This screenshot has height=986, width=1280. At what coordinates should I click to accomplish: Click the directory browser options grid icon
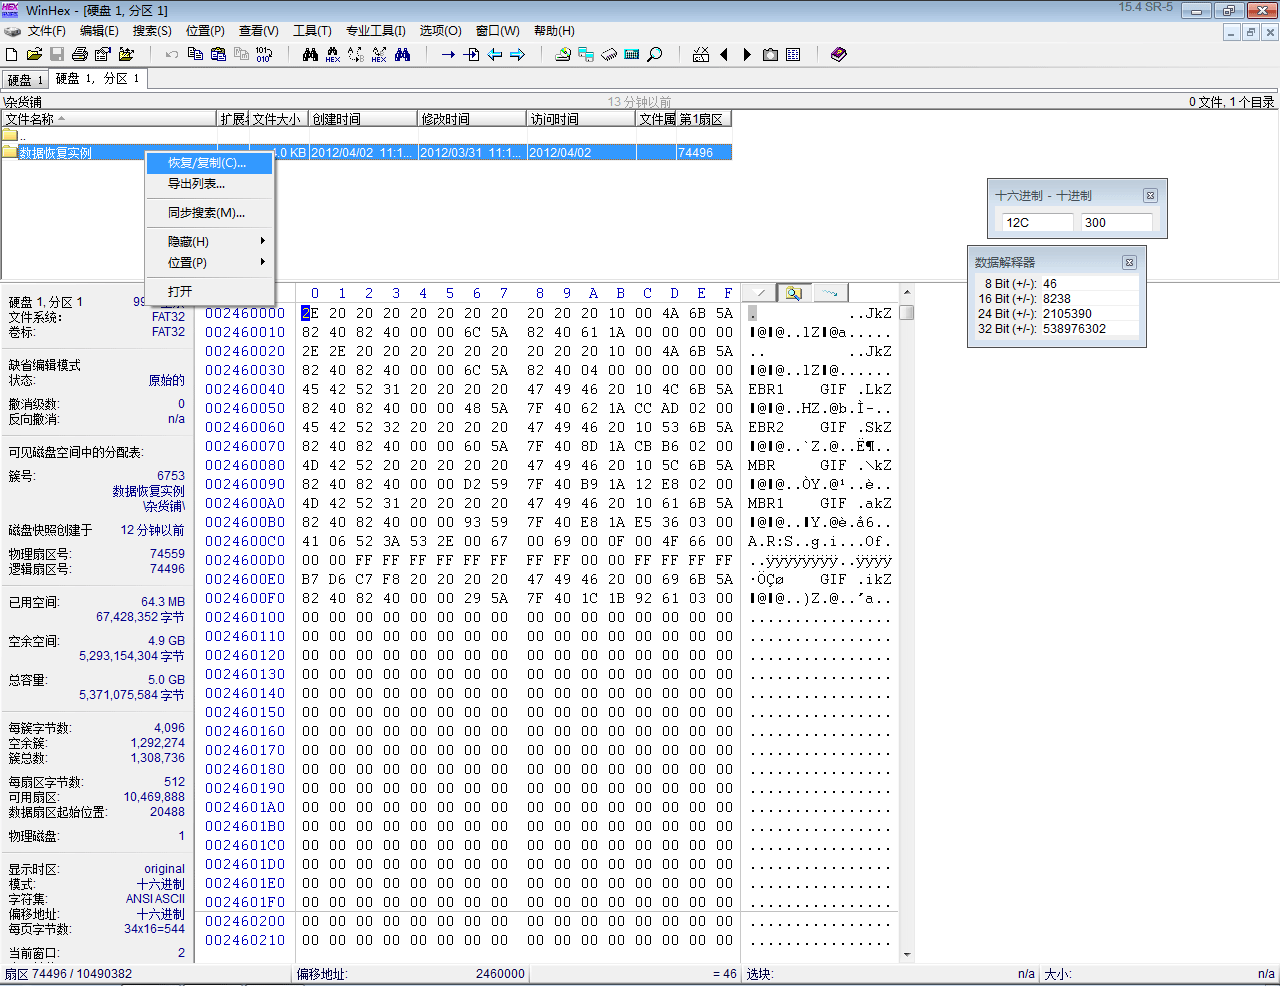click(793, 54)
